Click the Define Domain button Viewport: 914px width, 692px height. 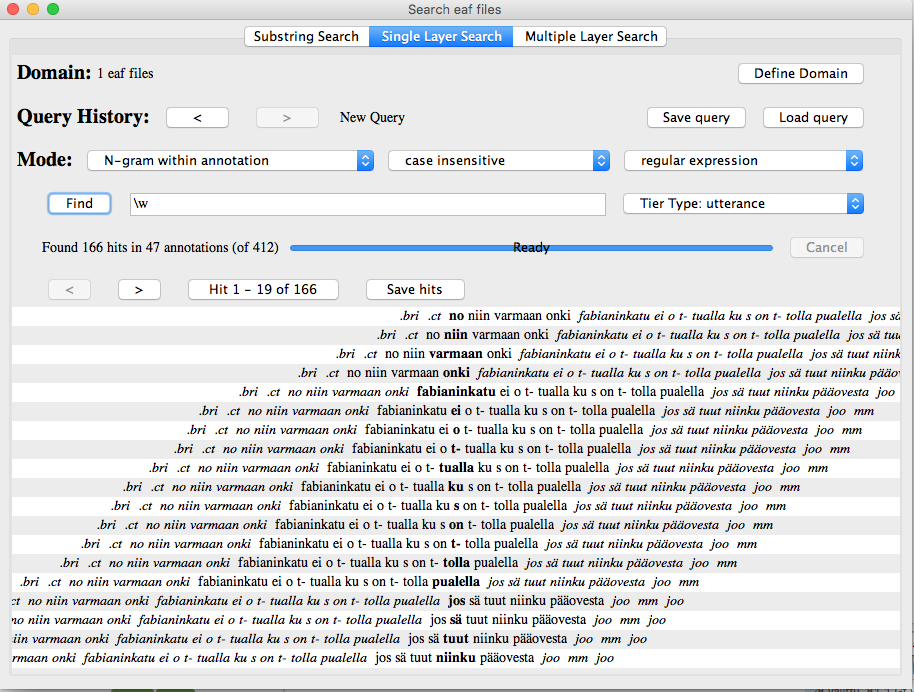pyautogui.click(x=801, y=73)
